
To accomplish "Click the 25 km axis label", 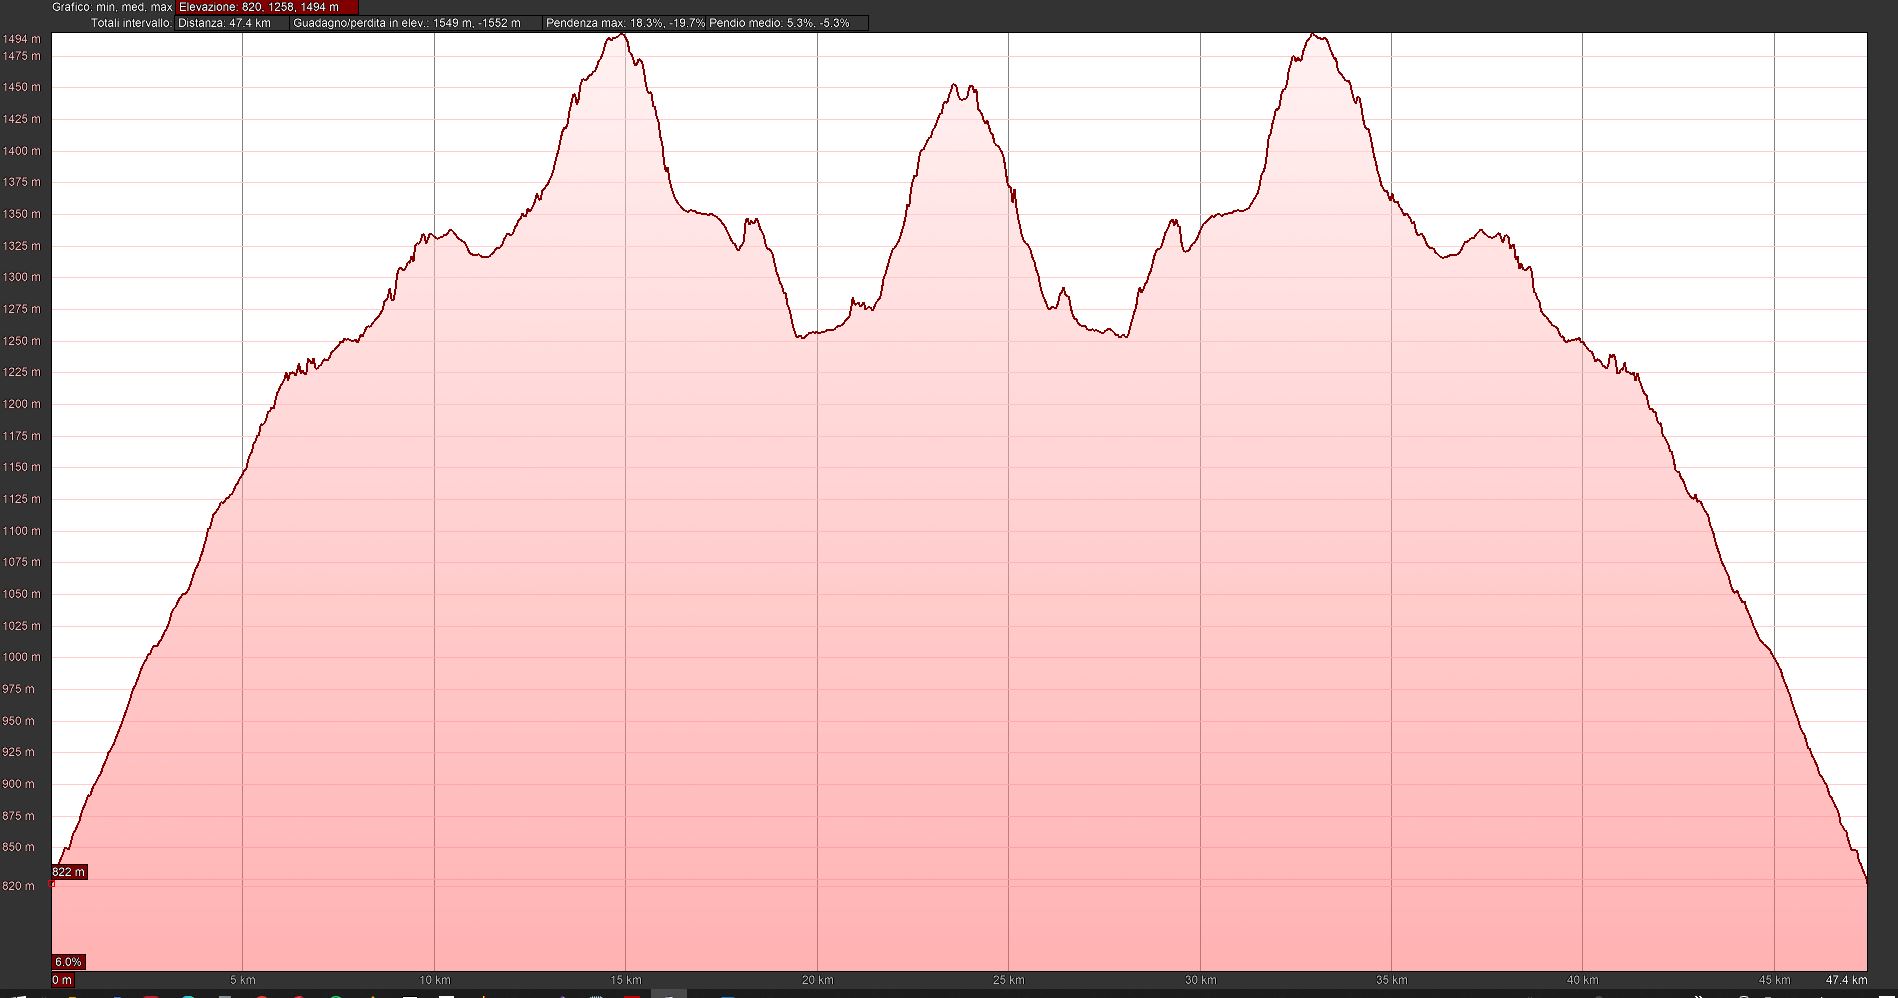I will (x=1008, y=980).
